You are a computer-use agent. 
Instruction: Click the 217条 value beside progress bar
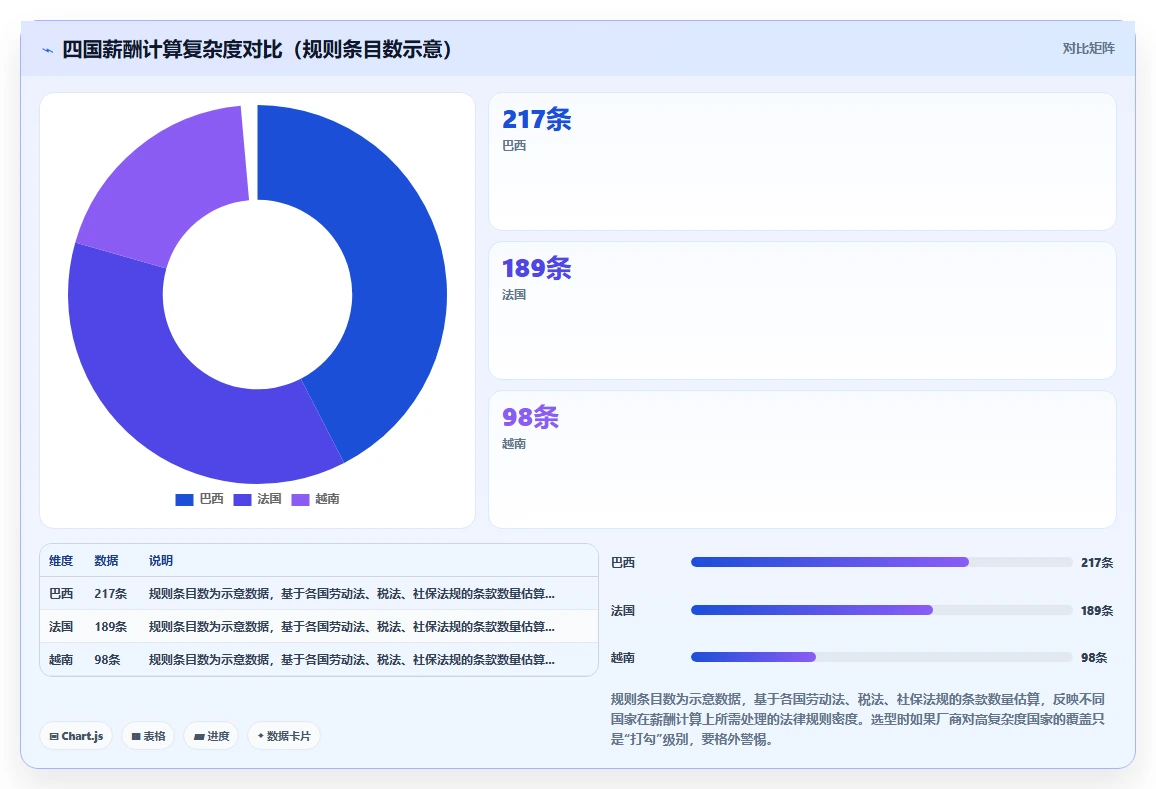[1097, 563]
